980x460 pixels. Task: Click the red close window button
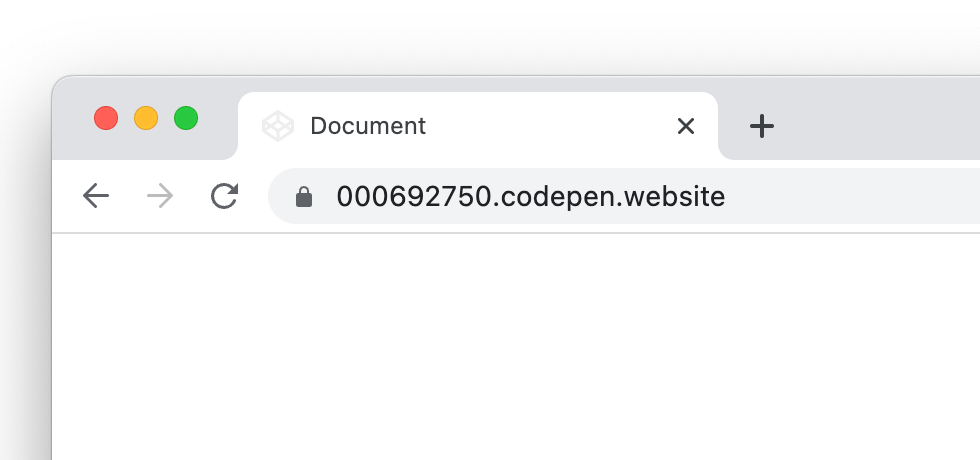coord(106,118)
